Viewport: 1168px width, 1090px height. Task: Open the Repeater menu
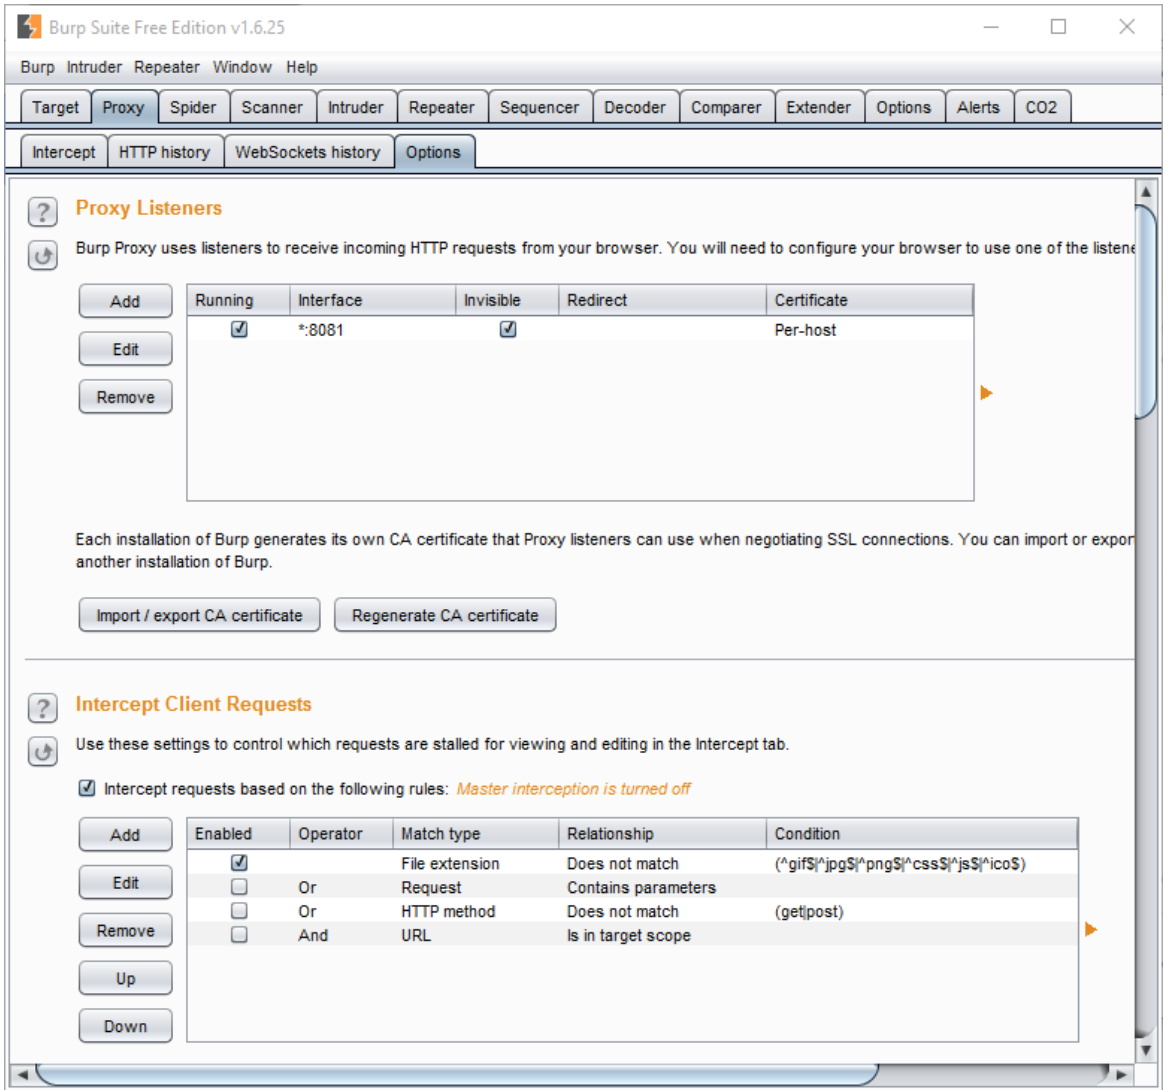point(167,67)
